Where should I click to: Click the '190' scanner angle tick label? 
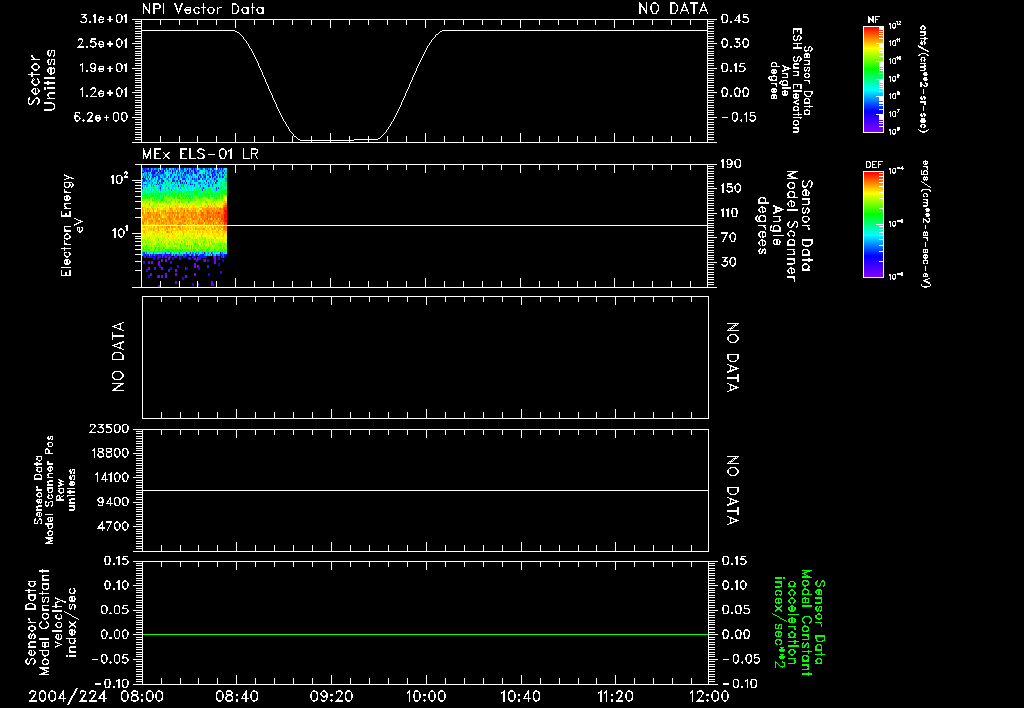pos(731,164)
